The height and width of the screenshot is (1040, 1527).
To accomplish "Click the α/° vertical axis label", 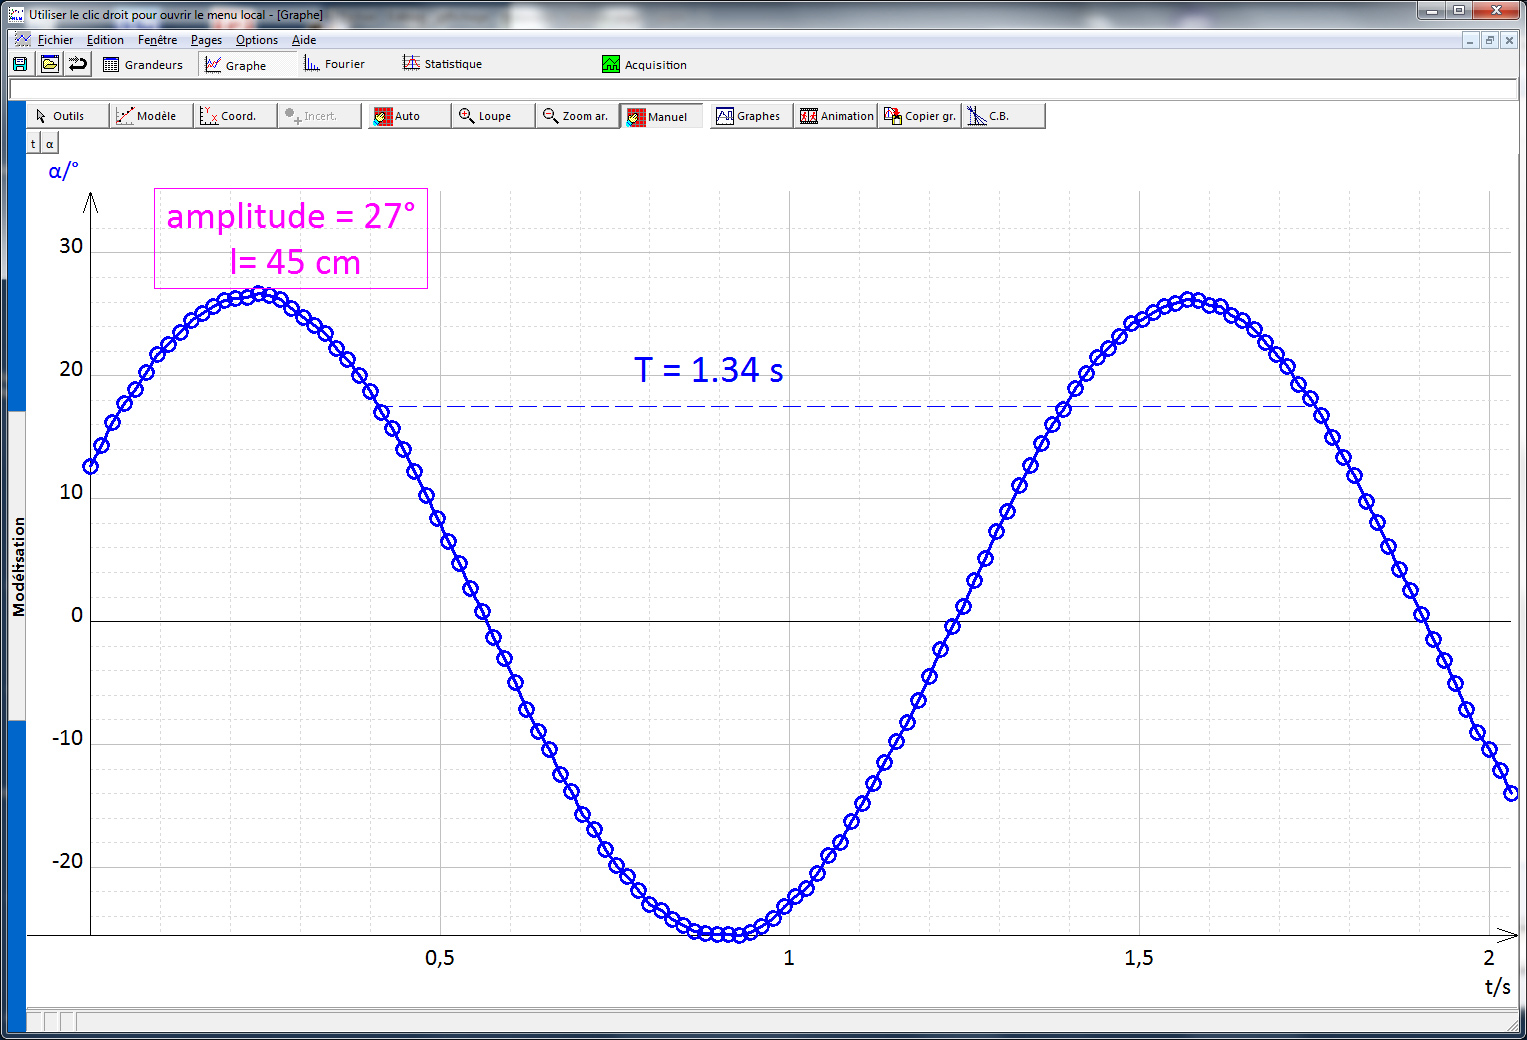I will coord(63,171).
